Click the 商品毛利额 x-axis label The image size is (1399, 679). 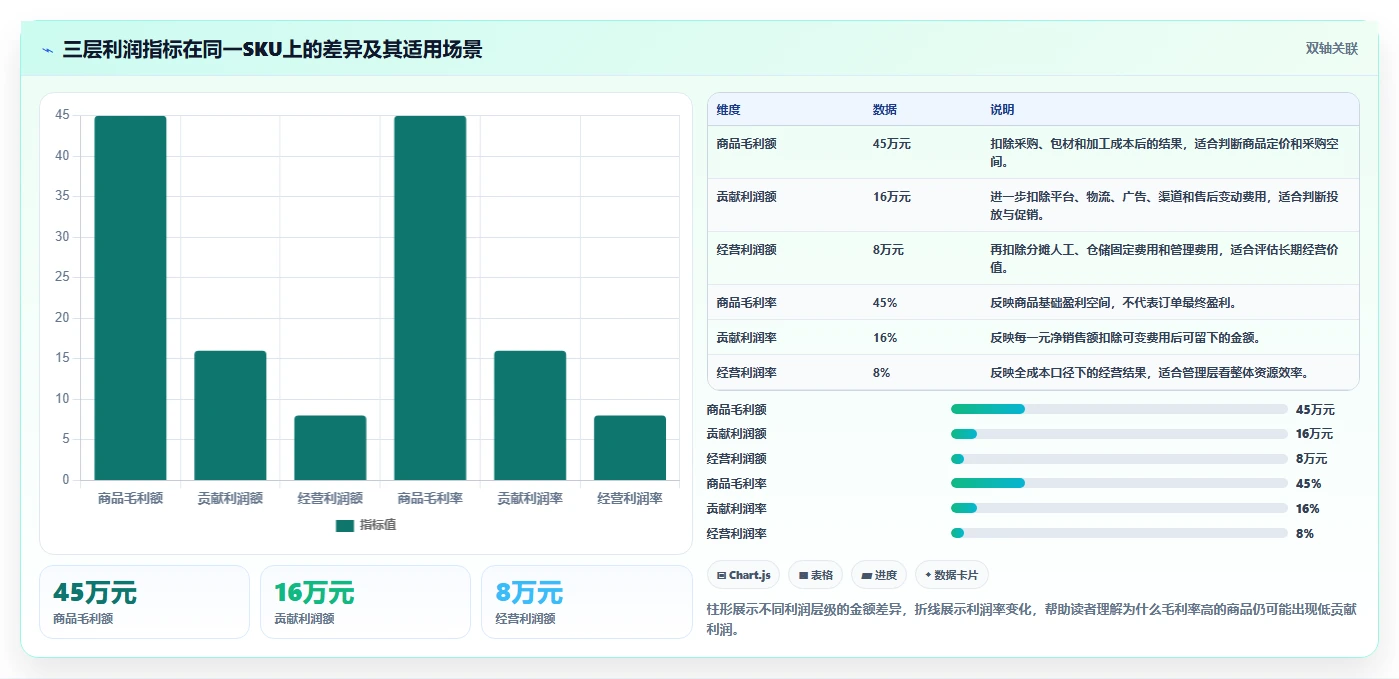point(130,498)
